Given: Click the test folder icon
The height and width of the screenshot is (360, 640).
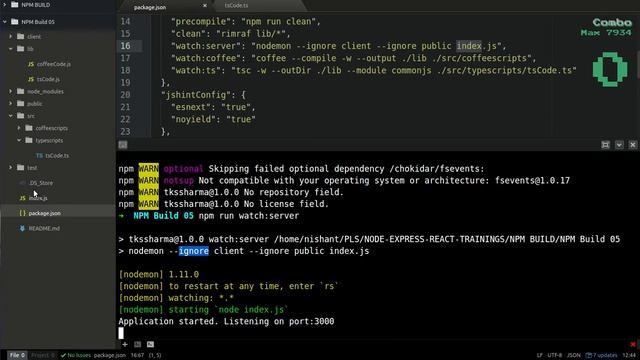Looking at the screenshot, I should coord(20,167).
